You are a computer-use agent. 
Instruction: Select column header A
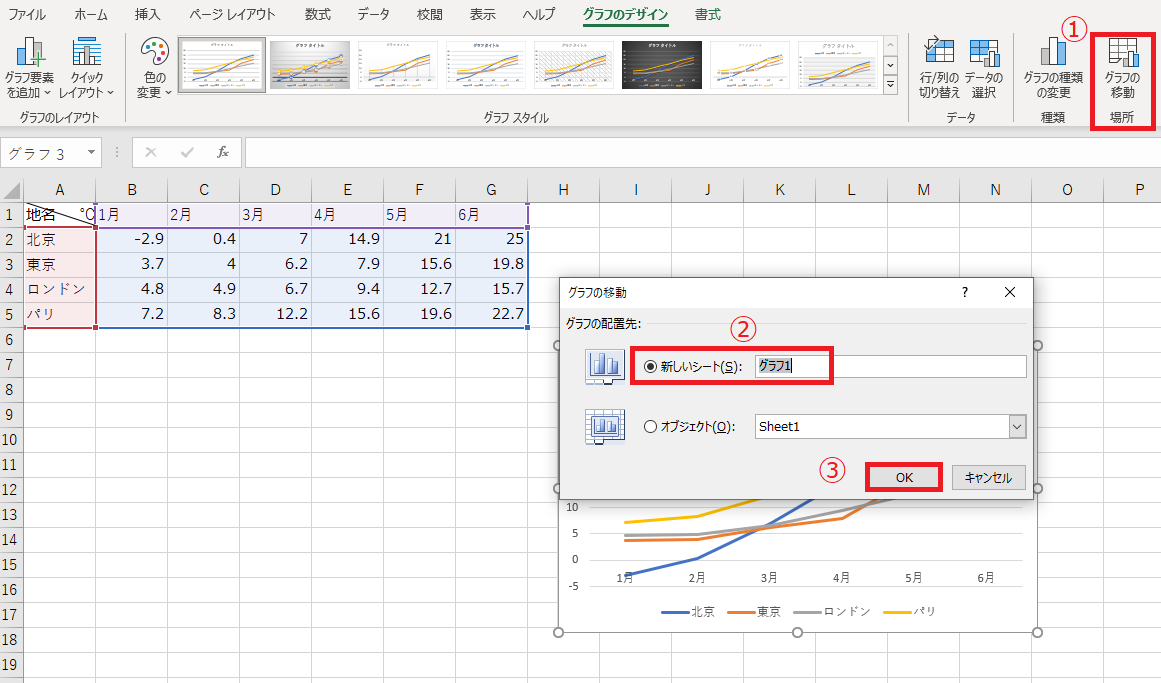(x=59, y=190)
